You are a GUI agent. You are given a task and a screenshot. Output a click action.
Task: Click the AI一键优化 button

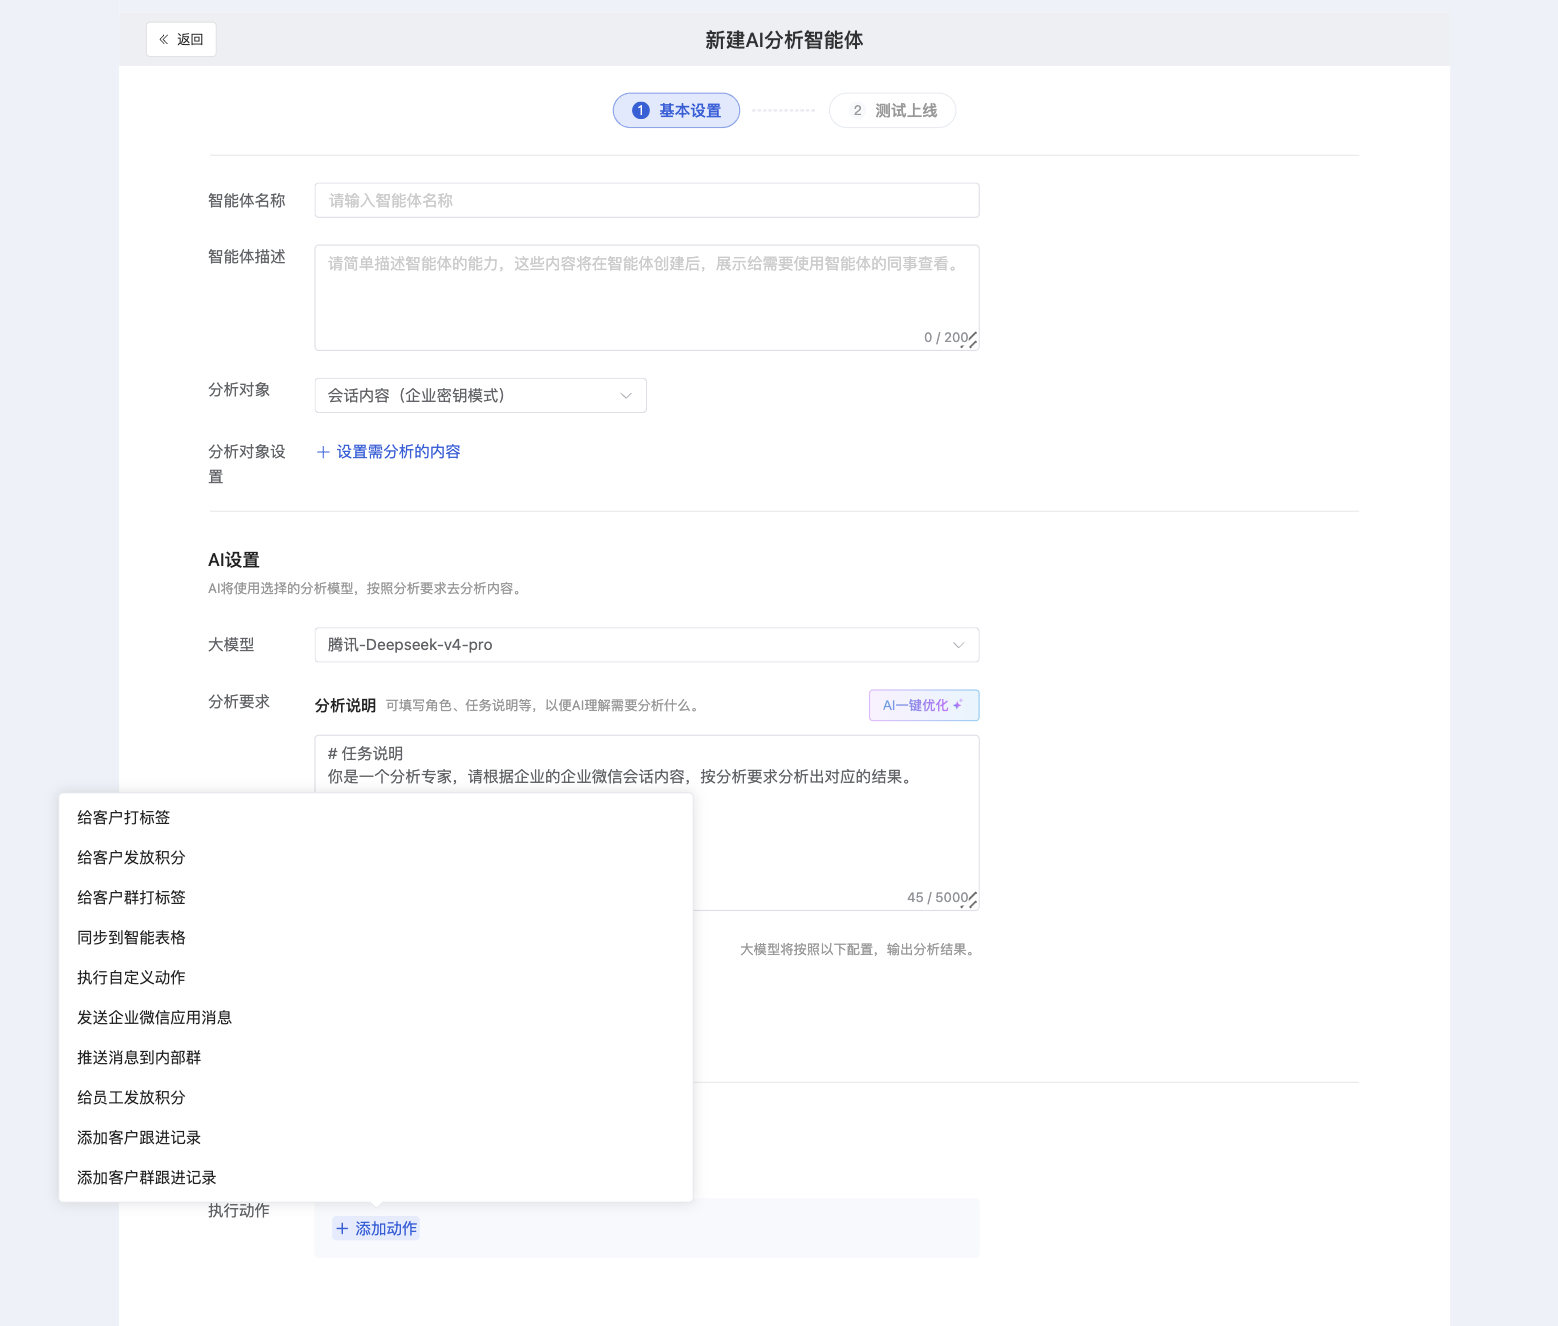coord(924,705)
